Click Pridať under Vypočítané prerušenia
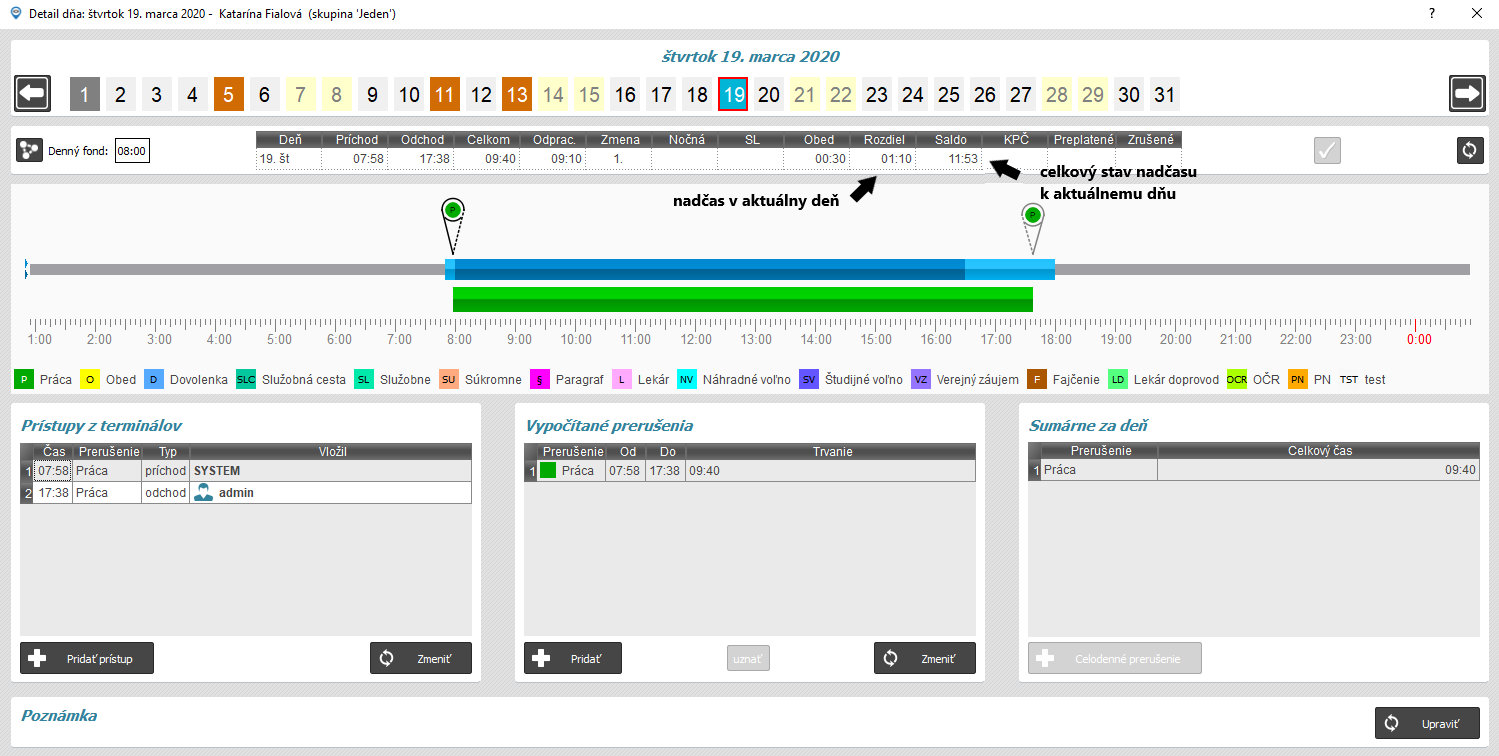 click(x=572, y=659)
